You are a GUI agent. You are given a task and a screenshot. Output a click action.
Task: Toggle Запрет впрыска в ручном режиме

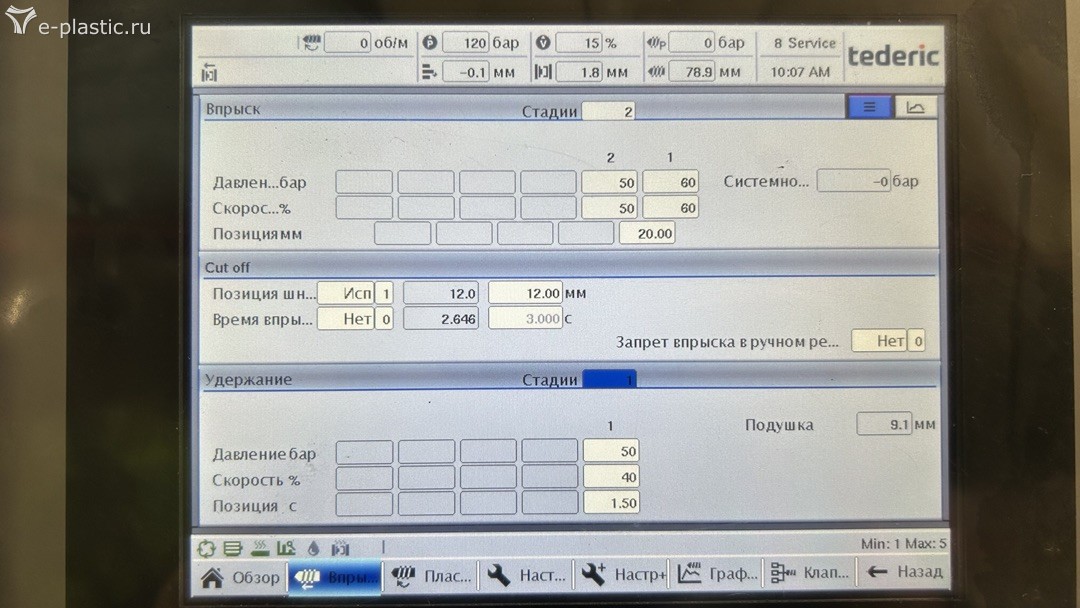pyautogui.click(x=878, y=341)
